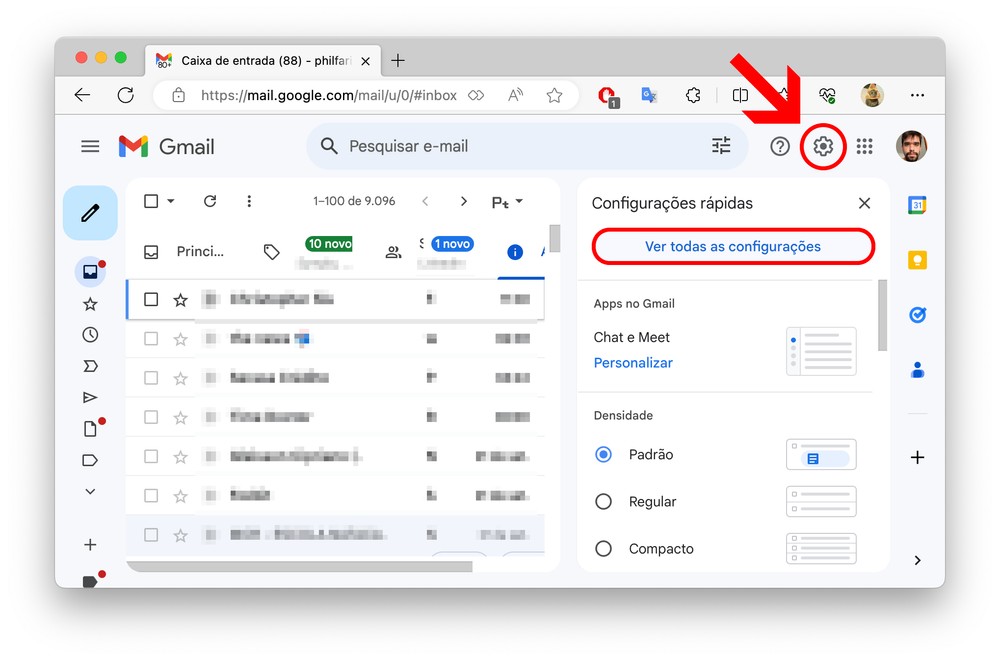Click the refresh inbox icon
This screenshot has width=1000, height=660.
point(210,201)
